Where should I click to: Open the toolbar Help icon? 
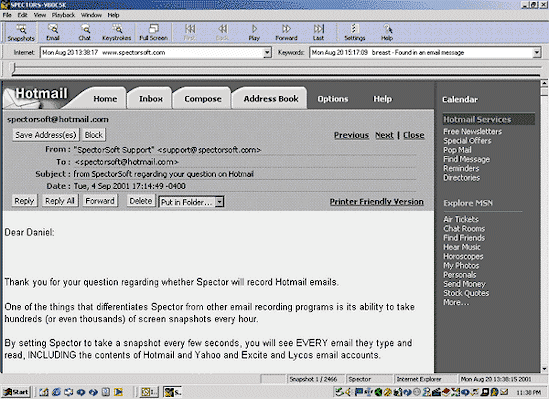point(387,33)
